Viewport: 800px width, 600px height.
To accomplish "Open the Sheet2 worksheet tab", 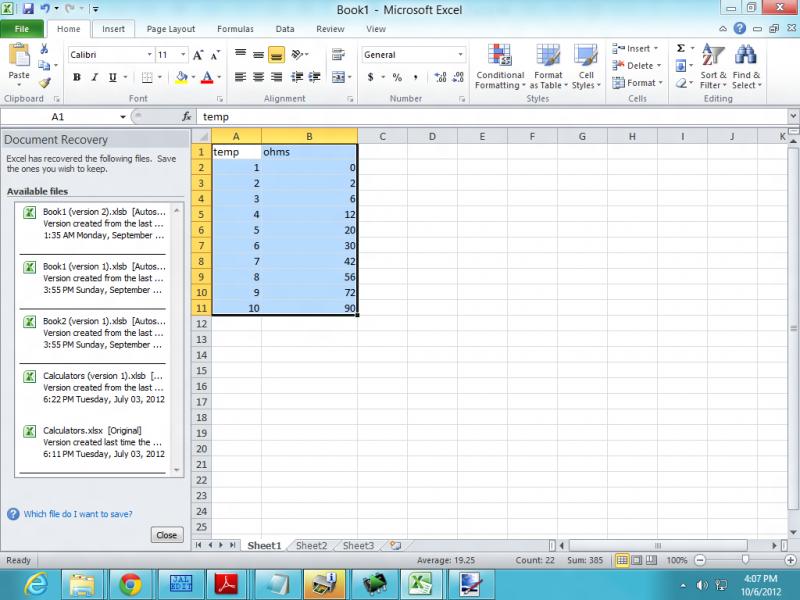I will click(311, 546).
